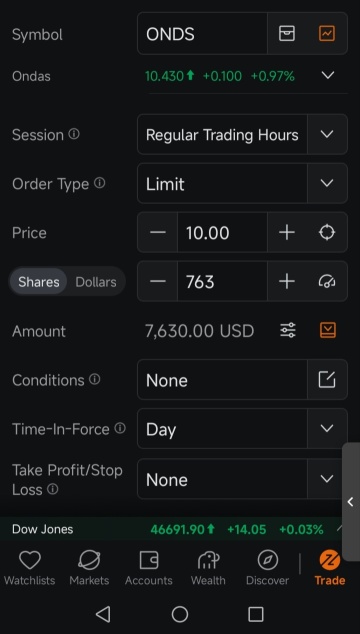Open the Order Type dropdown
The height and width of the screenshot is (634, 360).
point(242,184)
